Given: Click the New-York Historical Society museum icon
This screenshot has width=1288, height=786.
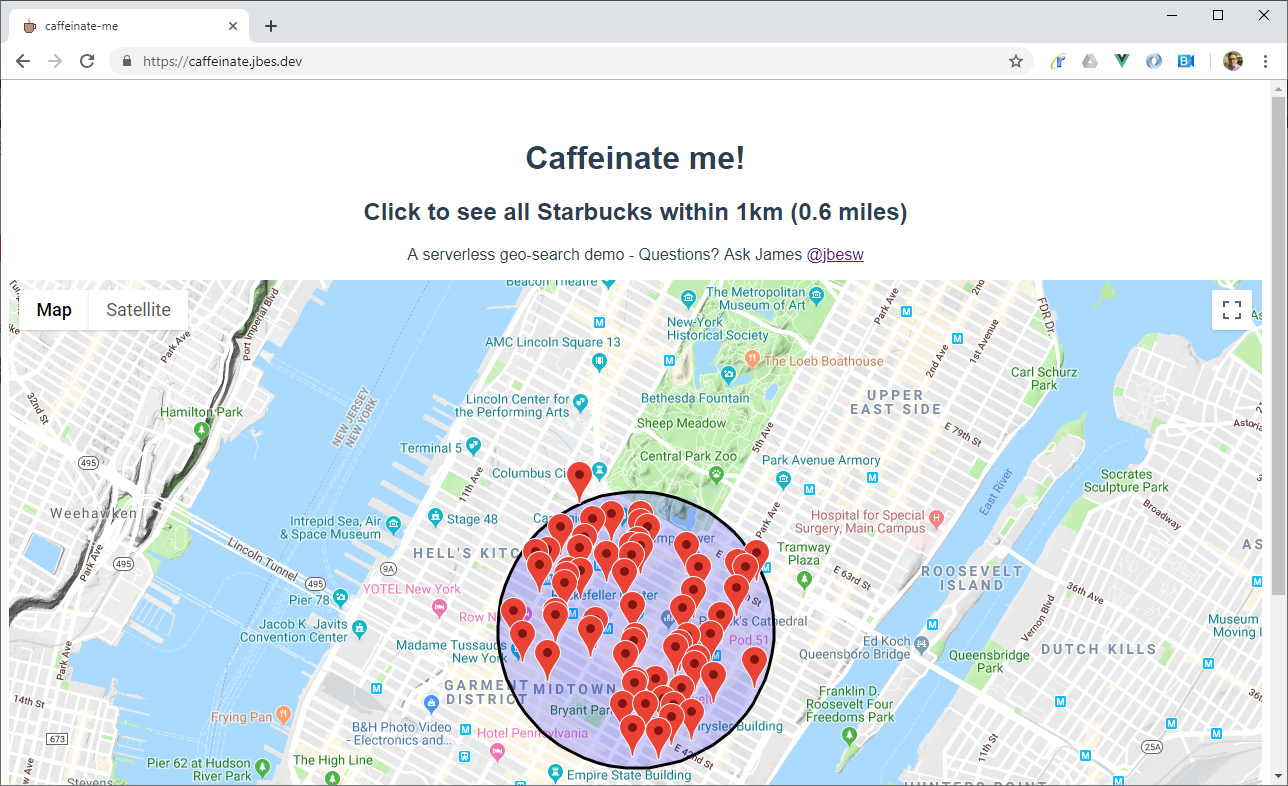Looking at the screenshot, I should 688,298.
